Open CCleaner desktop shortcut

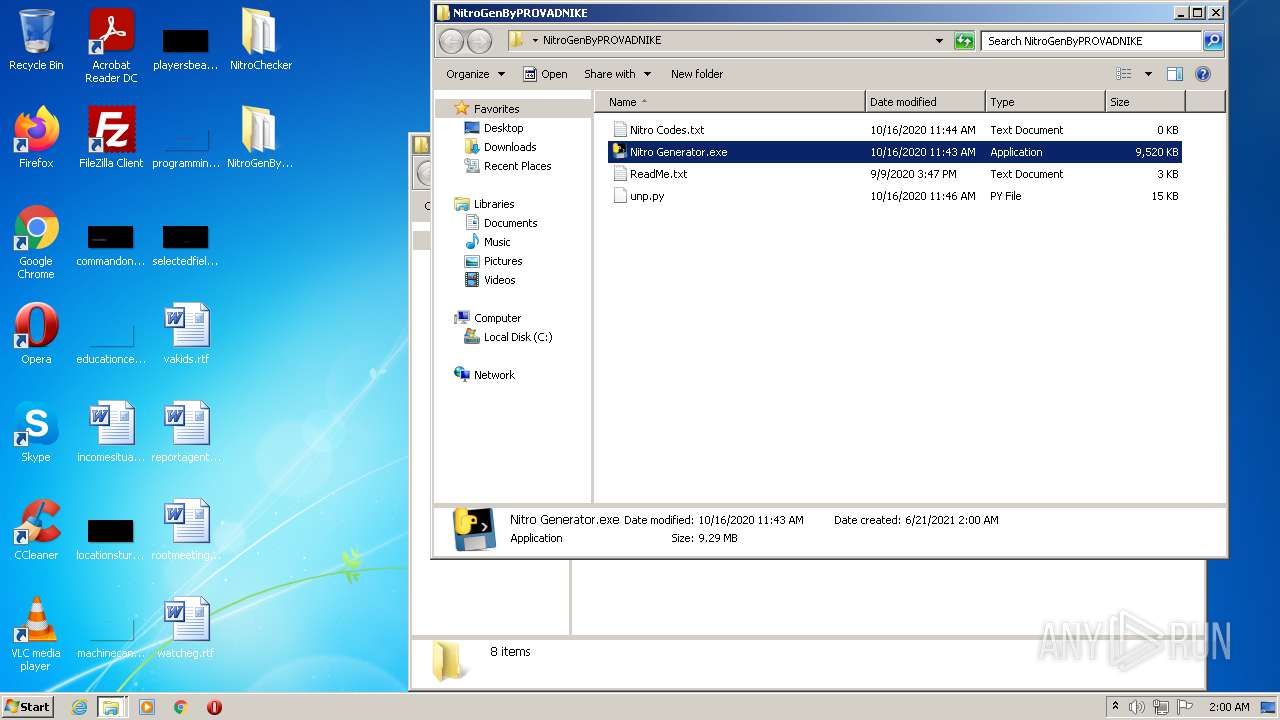tap(36, 530)
